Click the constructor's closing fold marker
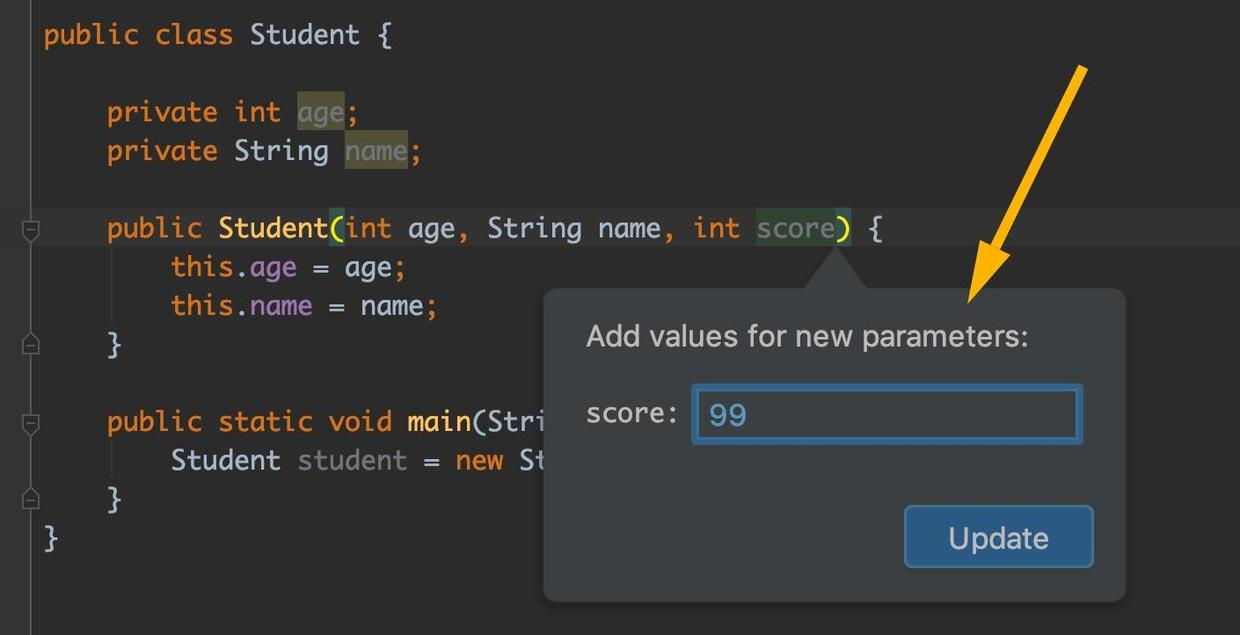This screenshot has width=1240, height=635. pos(31,345)
